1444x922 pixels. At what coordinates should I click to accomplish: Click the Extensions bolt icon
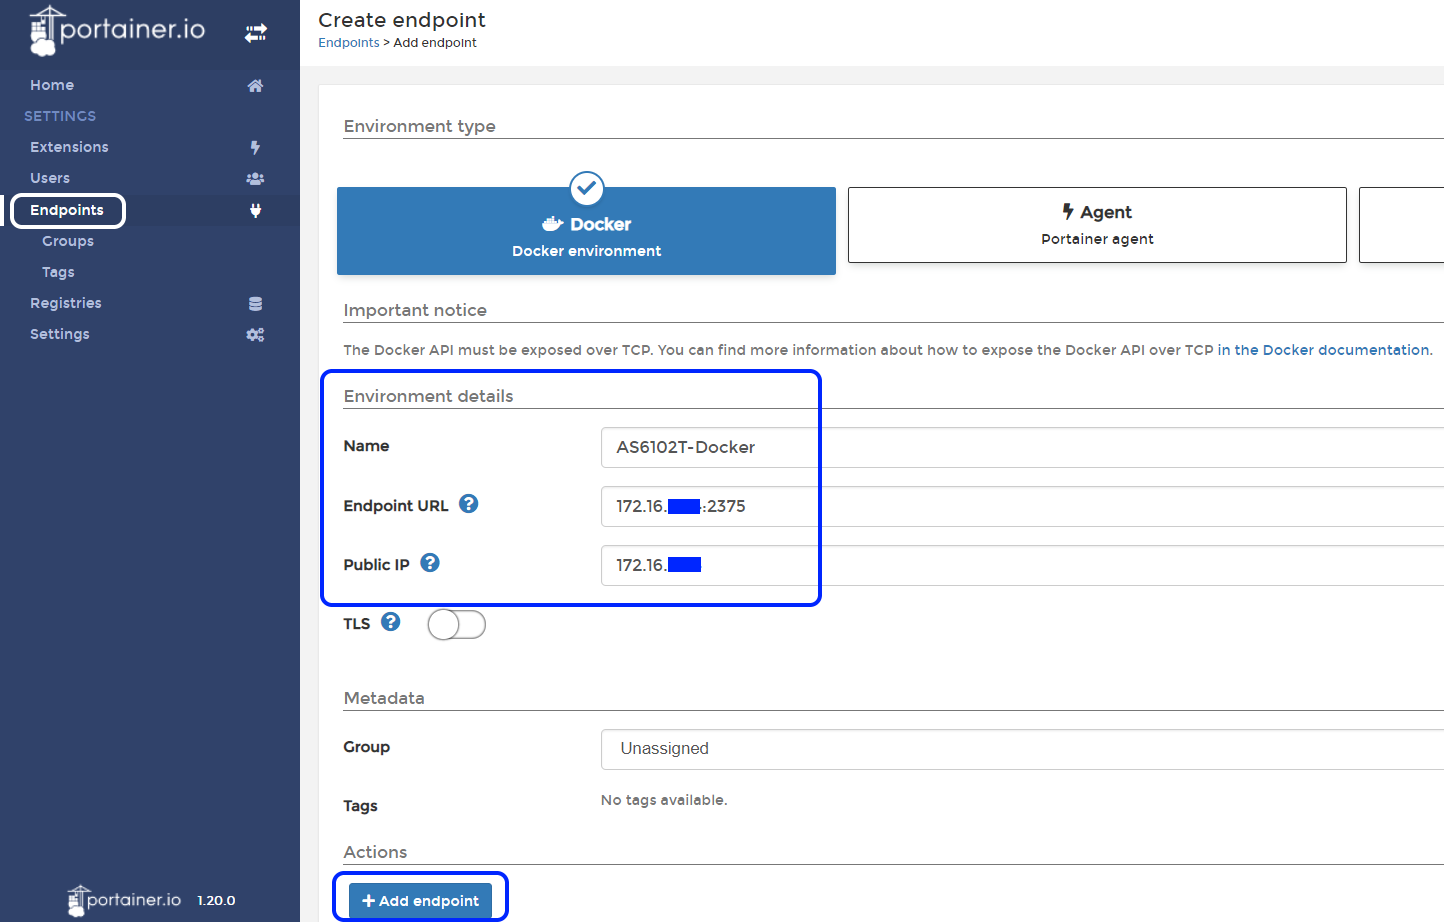tap(255, 148)
